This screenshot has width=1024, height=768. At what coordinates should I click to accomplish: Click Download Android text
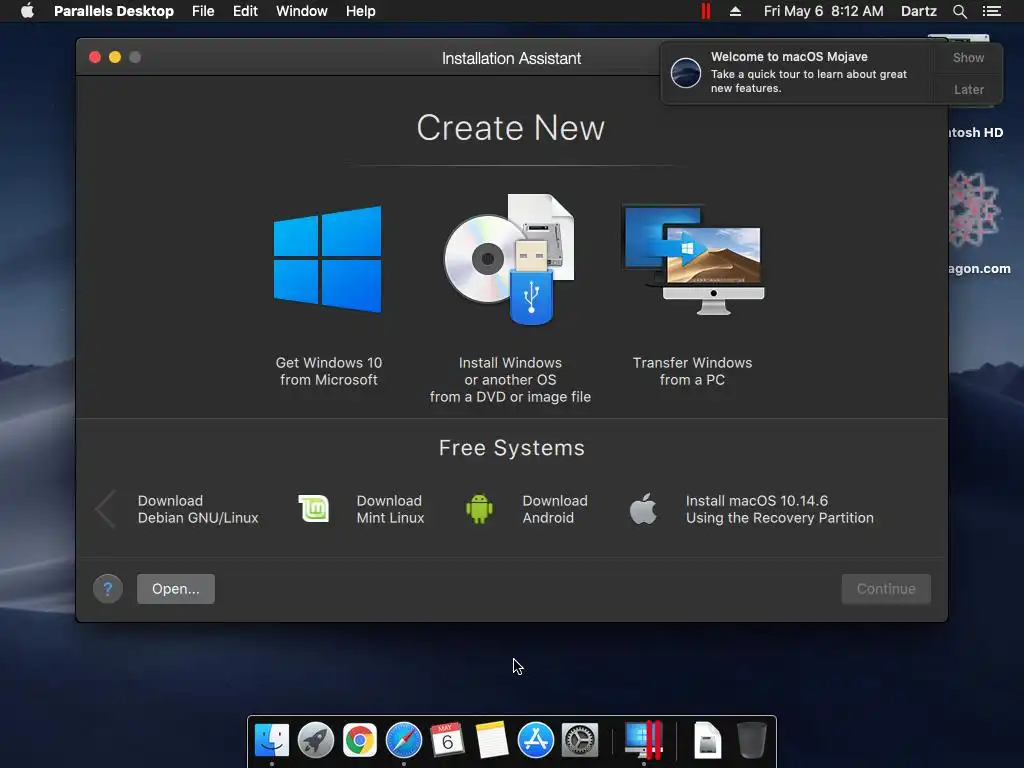pos(555,509)
